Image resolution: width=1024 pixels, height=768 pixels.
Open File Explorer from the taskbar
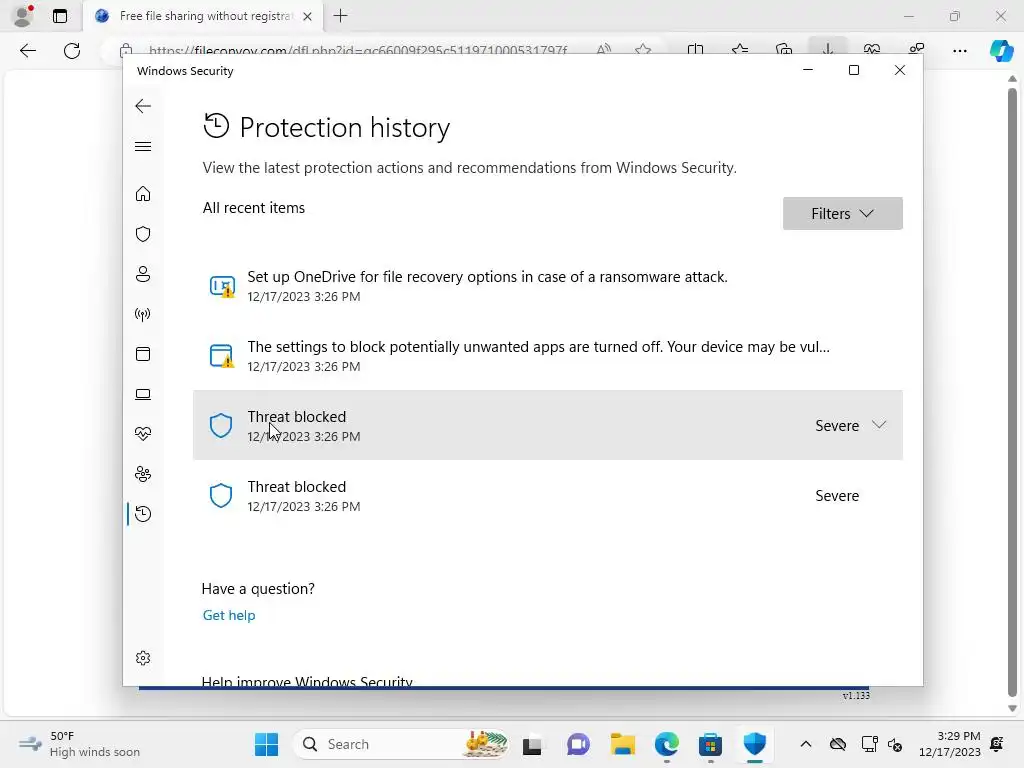tap(622, 744)
